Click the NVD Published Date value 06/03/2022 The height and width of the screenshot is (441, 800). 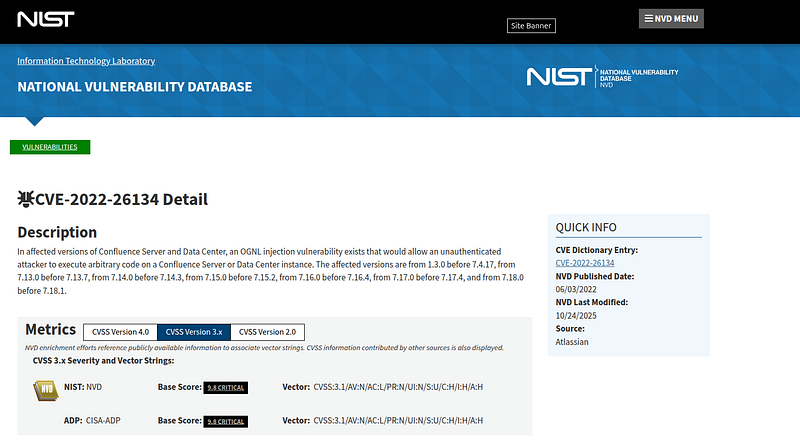(x=576, y=289)
